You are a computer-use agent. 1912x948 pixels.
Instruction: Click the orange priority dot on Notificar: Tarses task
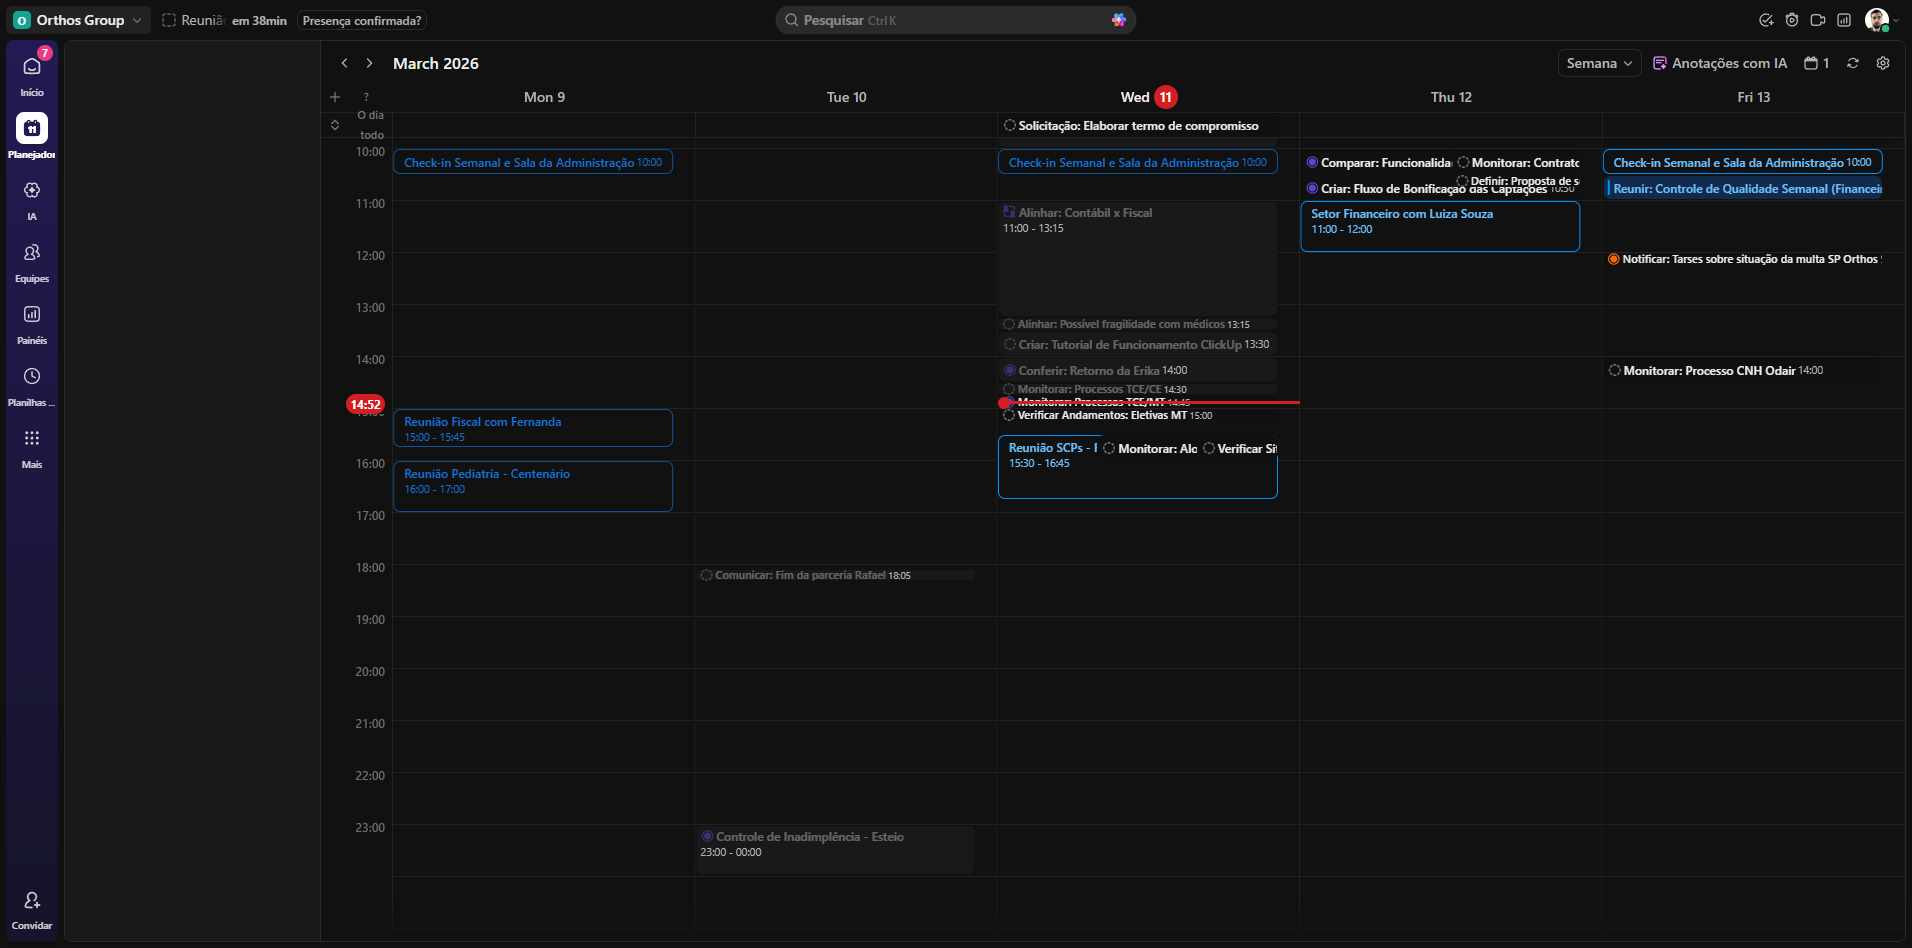1613,260
